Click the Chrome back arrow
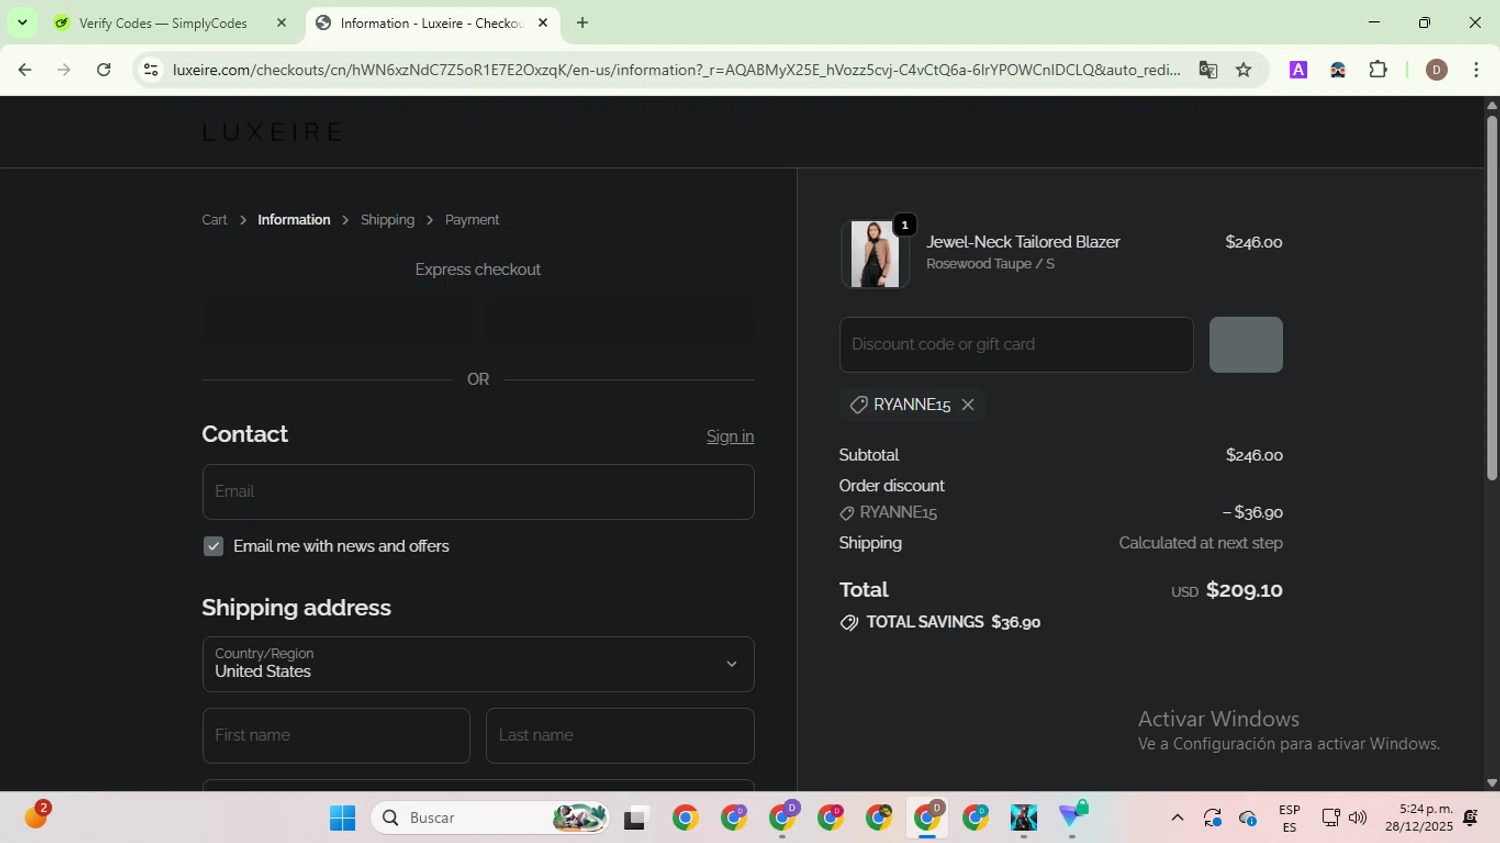Screen dimensions: 1500x843 [25, 70]
